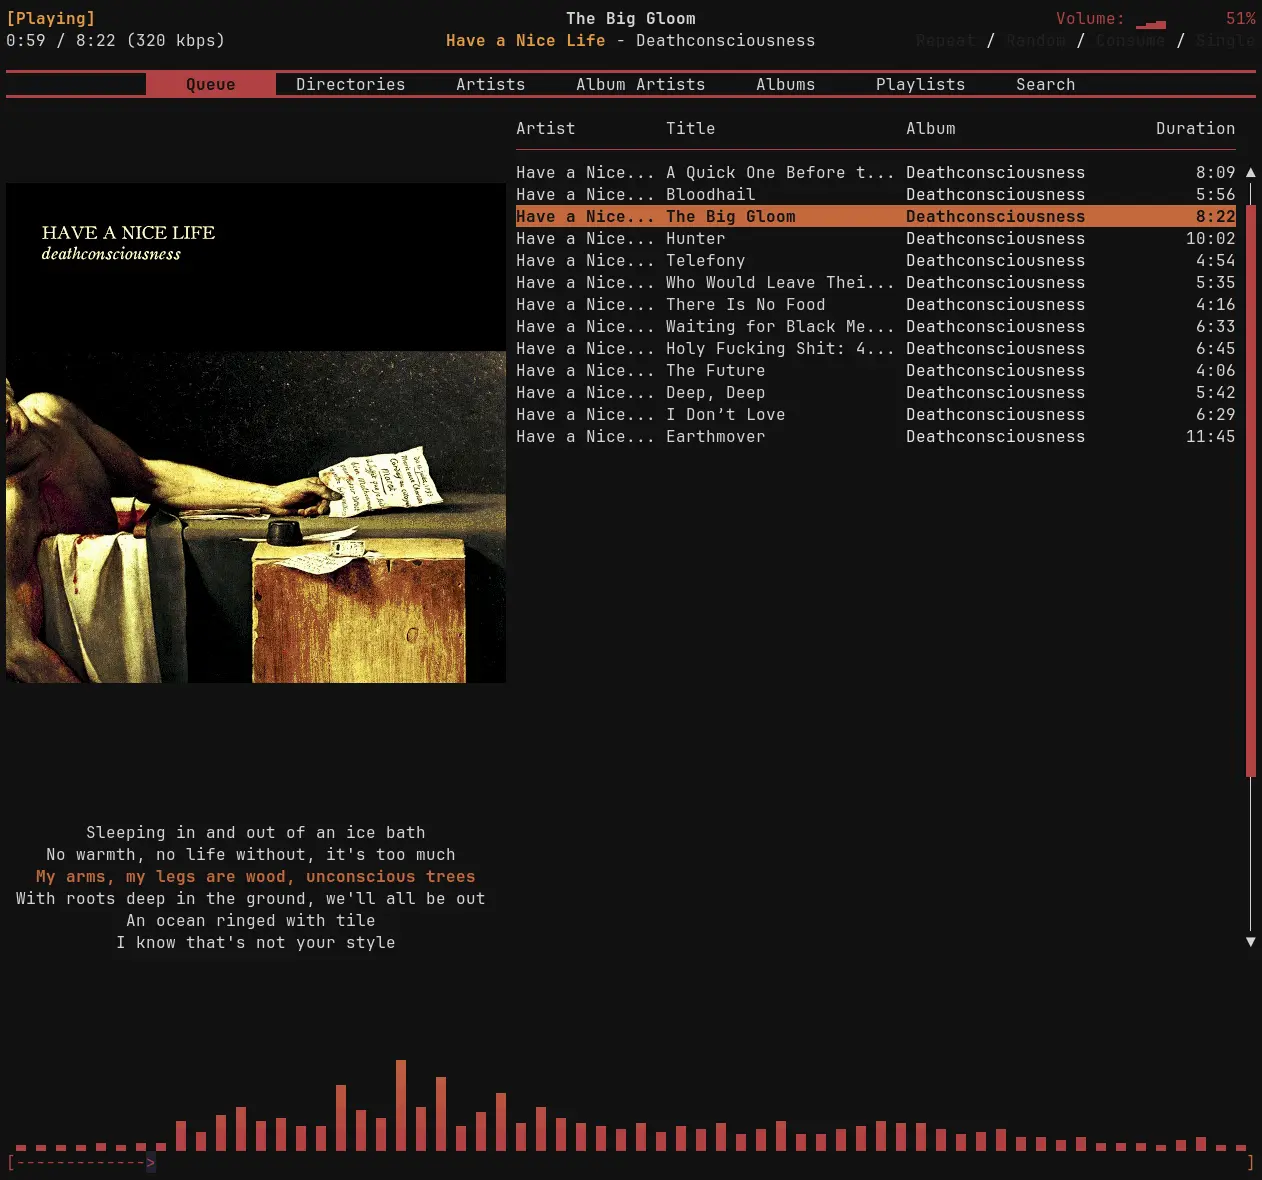Select "Bloodhail" in the queue
Viewport: 1262px width, 1180px height.
tap(711, 194)
